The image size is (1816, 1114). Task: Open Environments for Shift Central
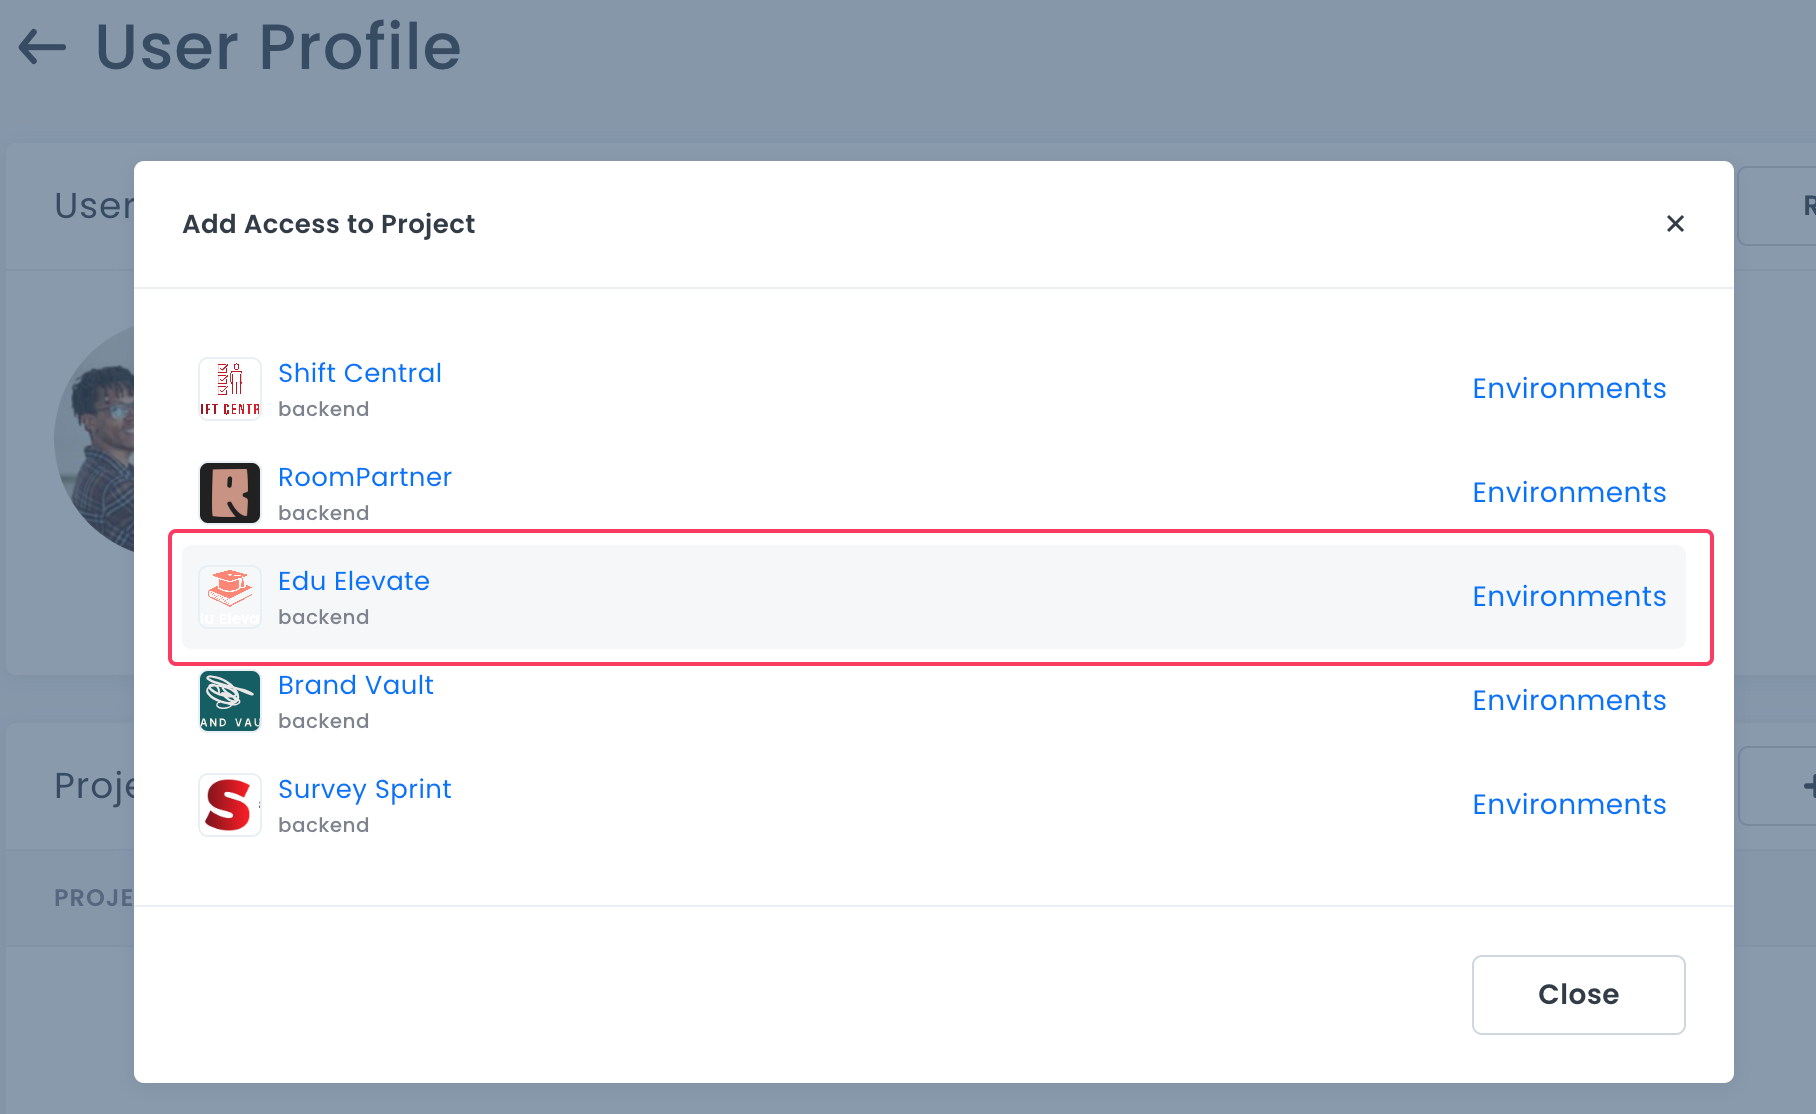(x=1568, y=388)
